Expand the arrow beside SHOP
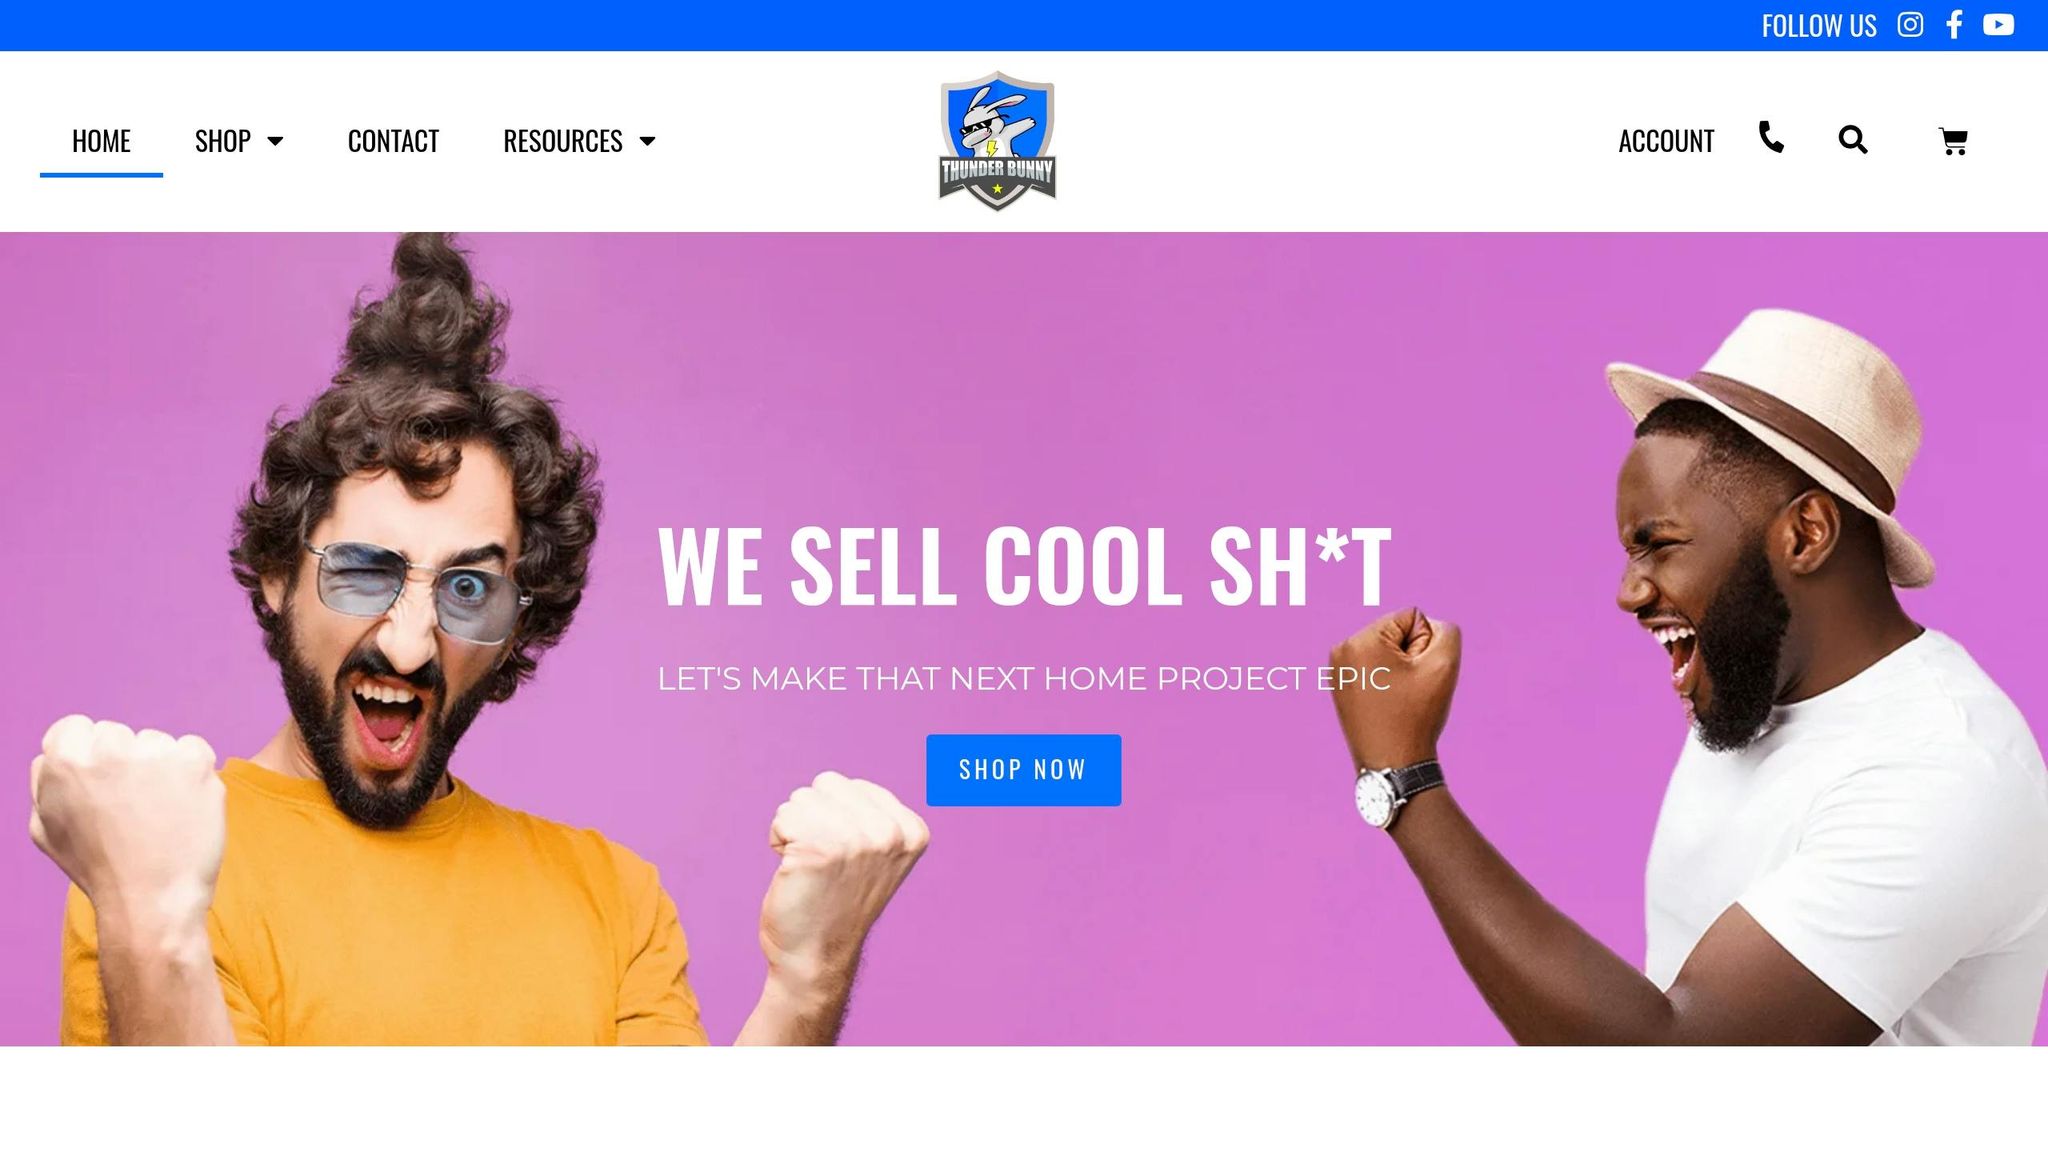The height and width of the screenshot is (1152, 2048). click(275, 142)
